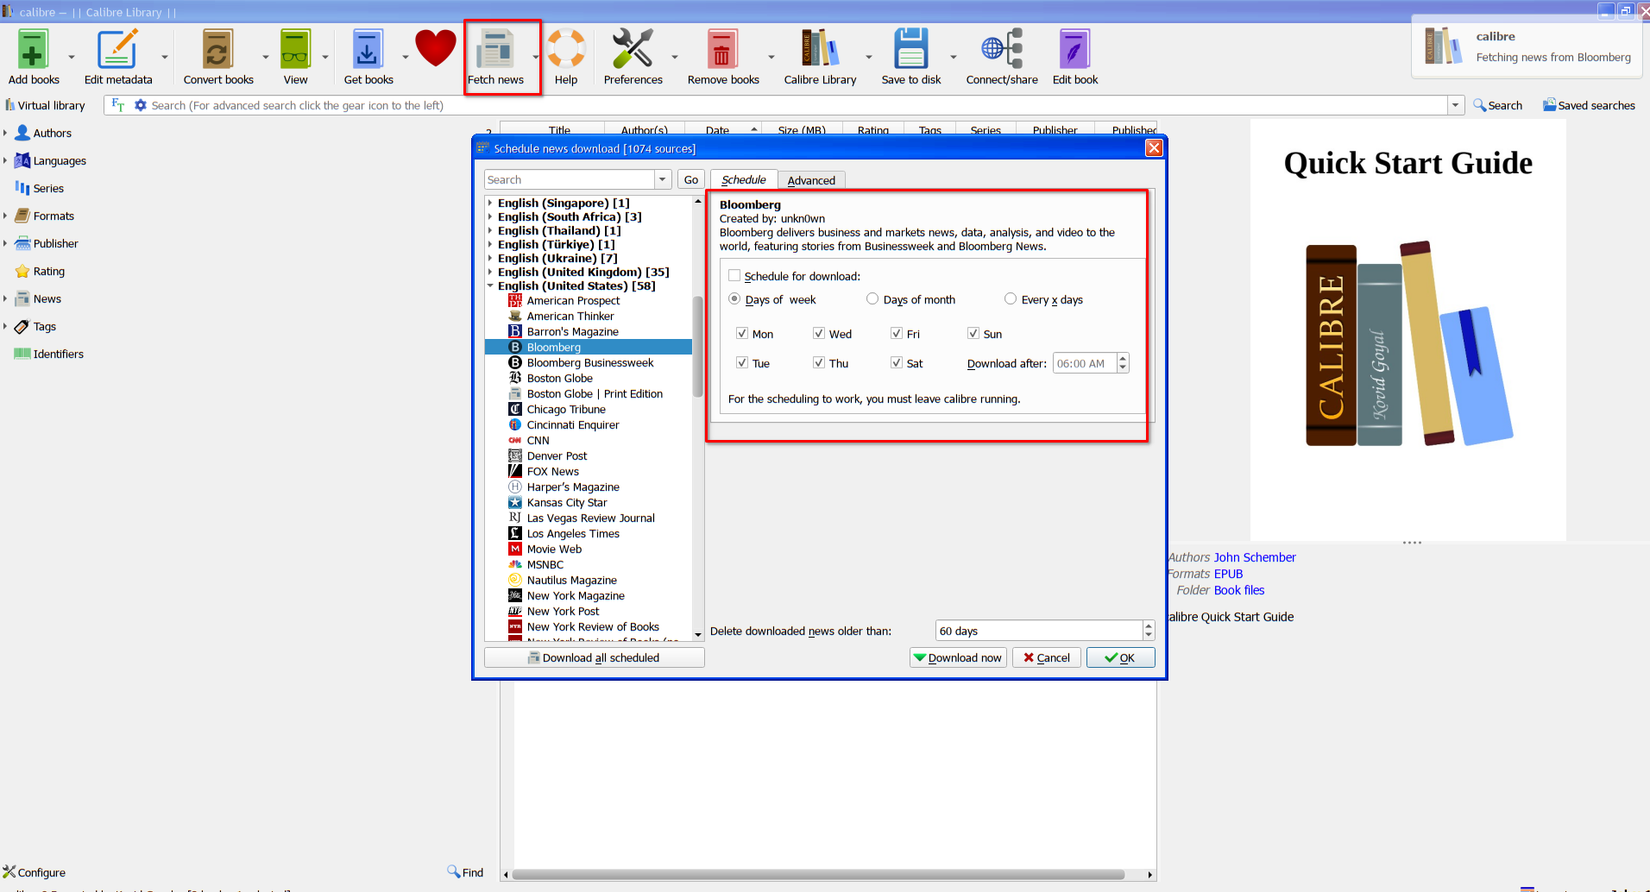Image resolution: width=1650 pixels, height=892 pixels.
Task: Click Cancel in the schedule dialog
Action: pyautogui.click(x=1046, y=658)
